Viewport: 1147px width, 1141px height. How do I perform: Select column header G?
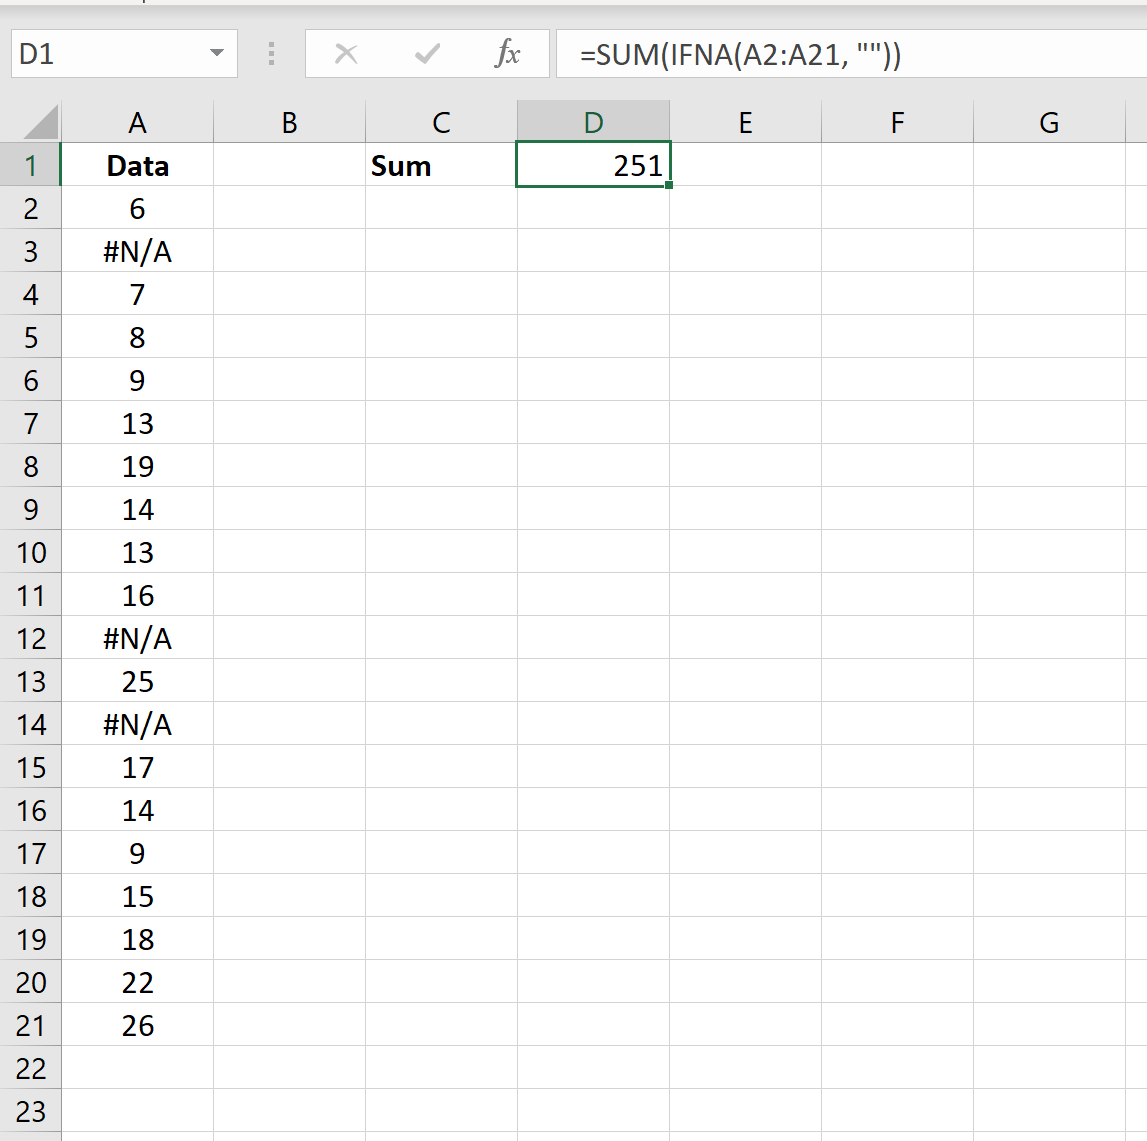click(1048, 120)
